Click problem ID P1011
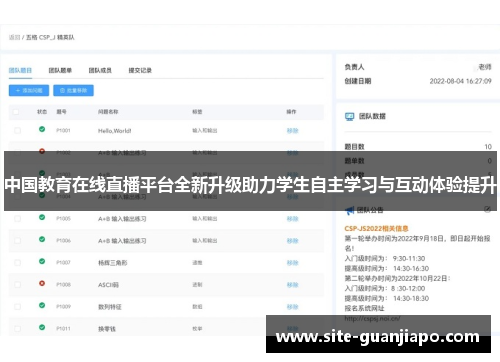This screenshot has width=500, height=362. [63, 329]
